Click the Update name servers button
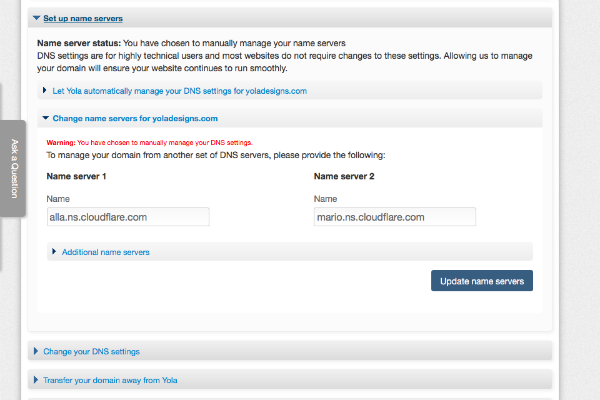The image size is (600, 400). pos(482,281)
